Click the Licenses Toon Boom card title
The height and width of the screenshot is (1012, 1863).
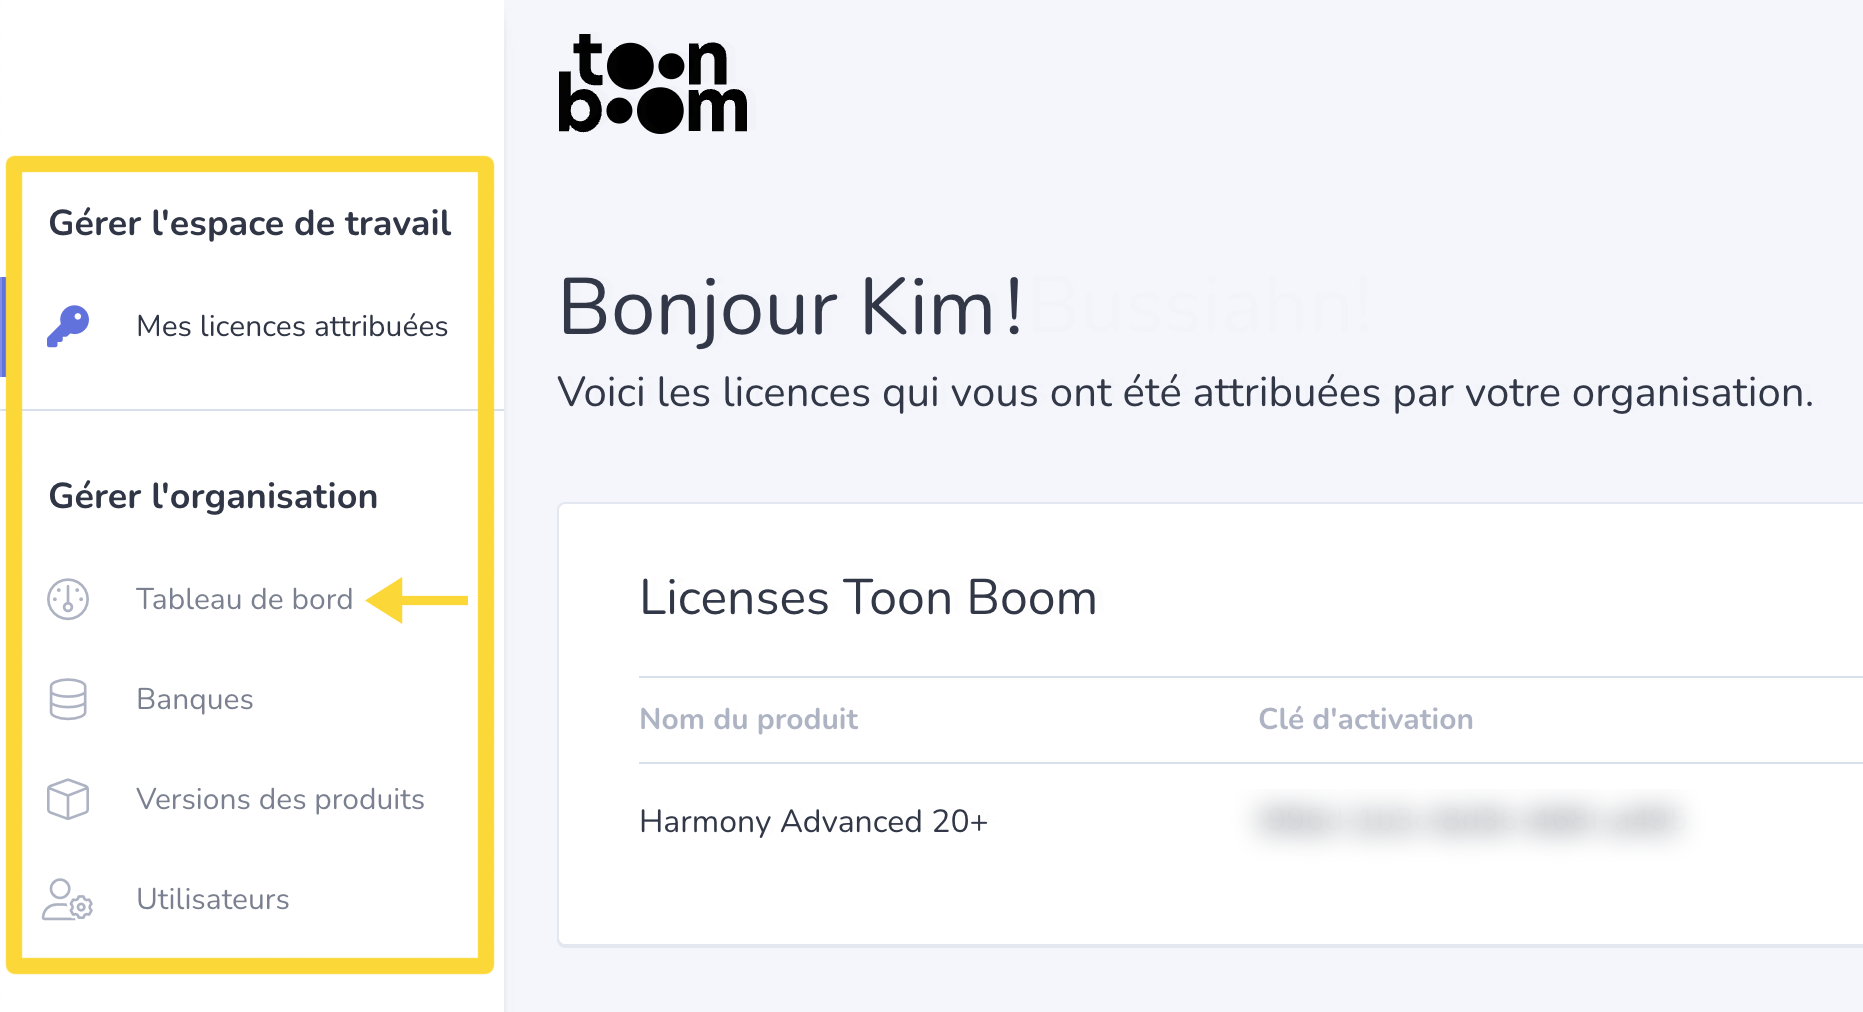(x=868, y=598)
